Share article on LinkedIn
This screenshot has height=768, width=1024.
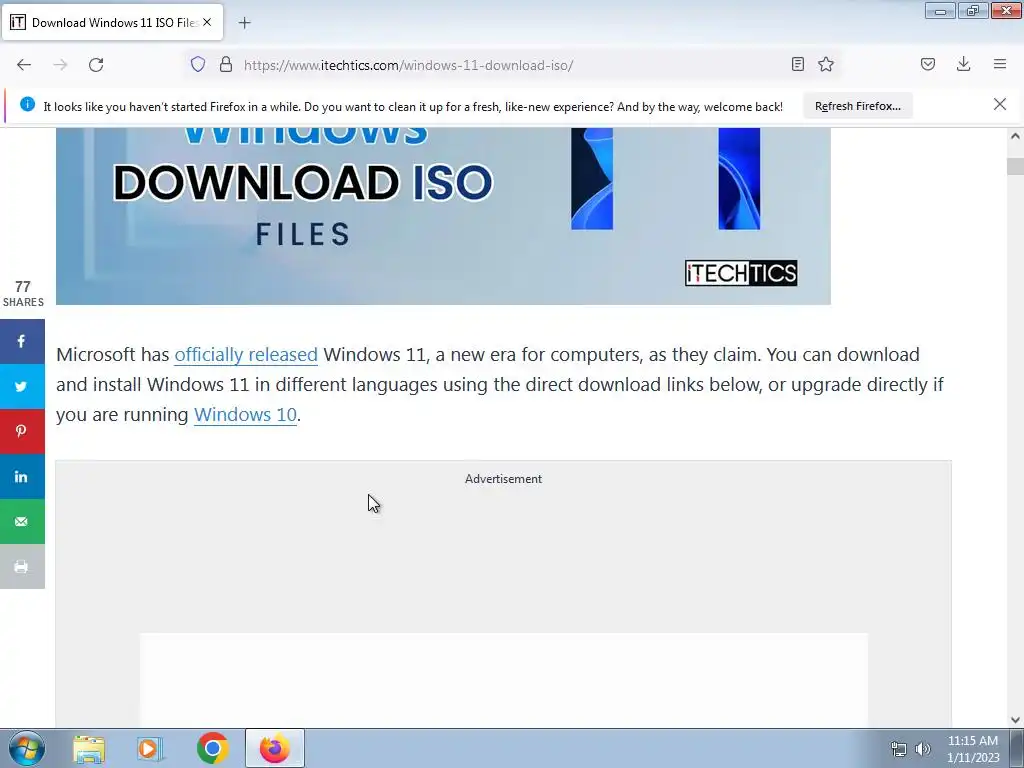[22, 477]
